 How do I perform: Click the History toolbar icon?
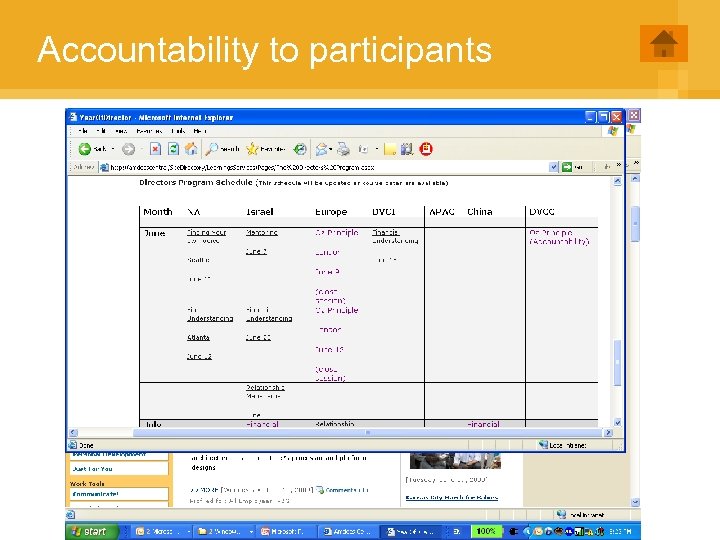tap(300, 149)
